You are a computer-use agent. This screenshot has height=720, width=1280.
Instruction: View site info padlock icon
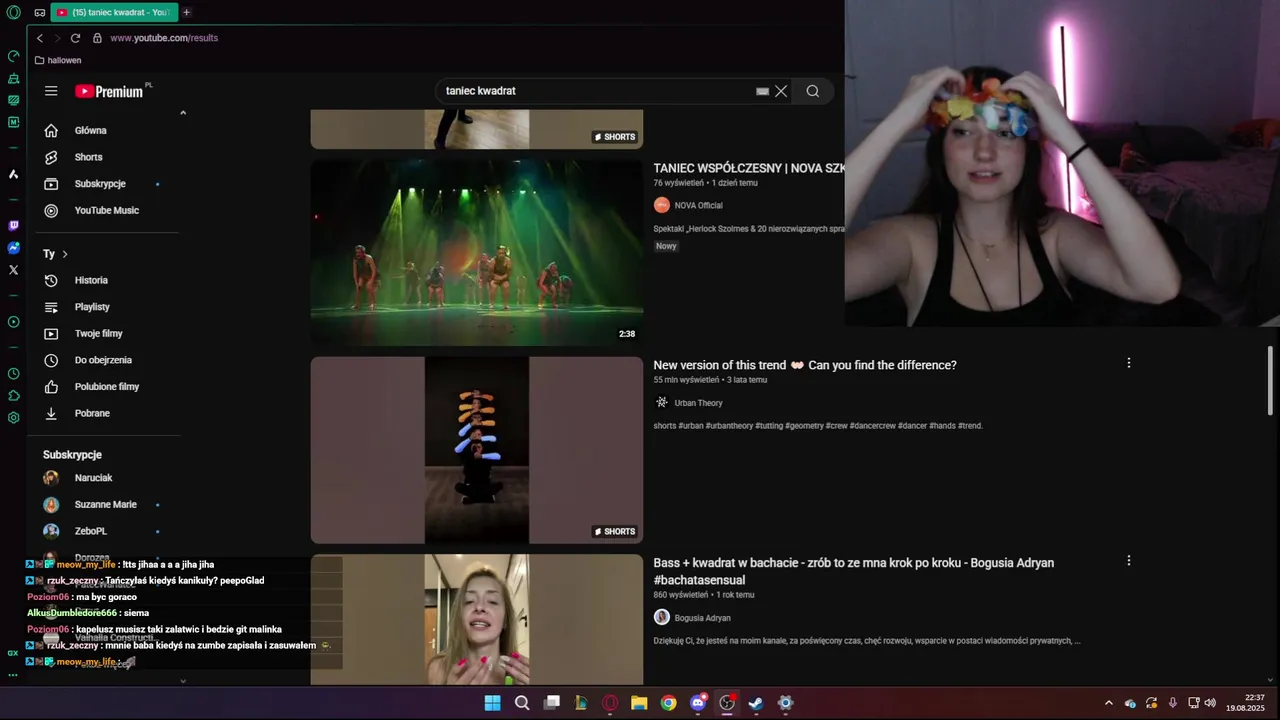tap(97, 38)
